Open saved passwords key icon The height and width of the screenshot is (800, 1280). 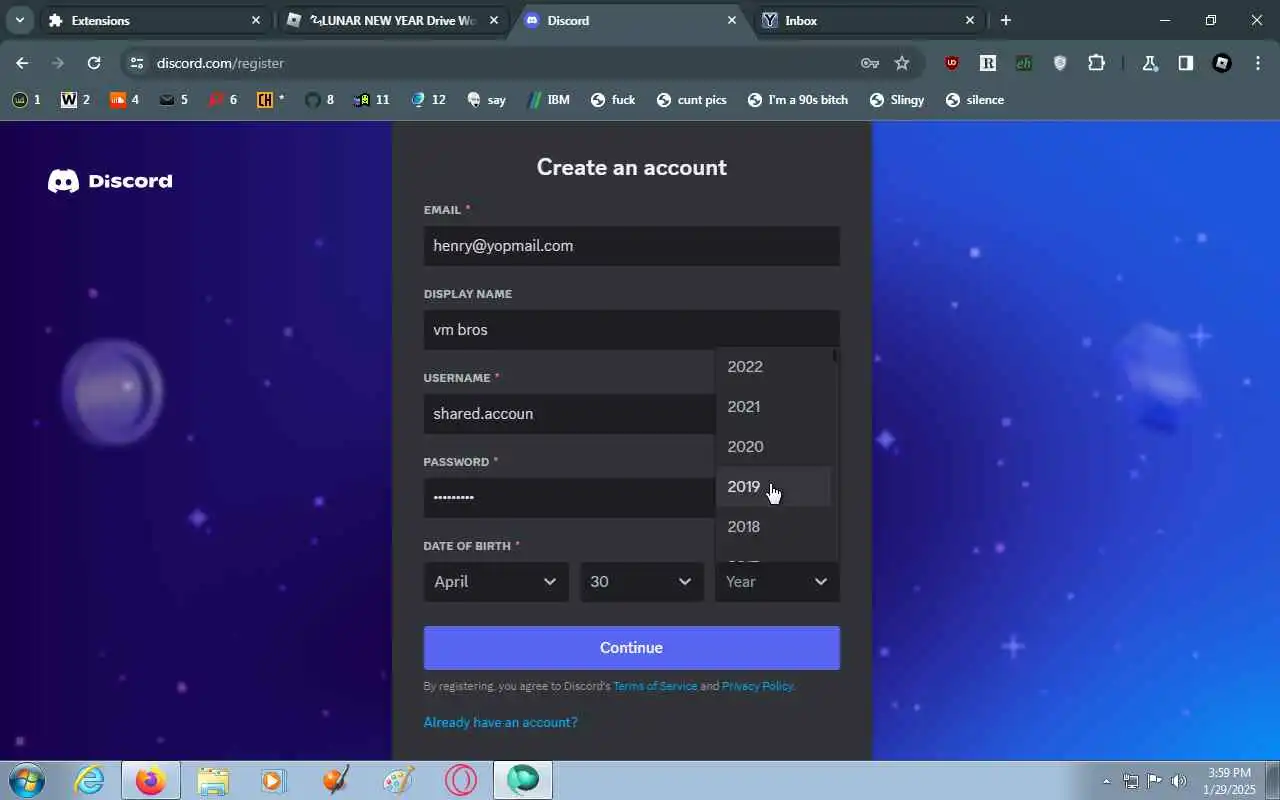[x=869, y=63]
